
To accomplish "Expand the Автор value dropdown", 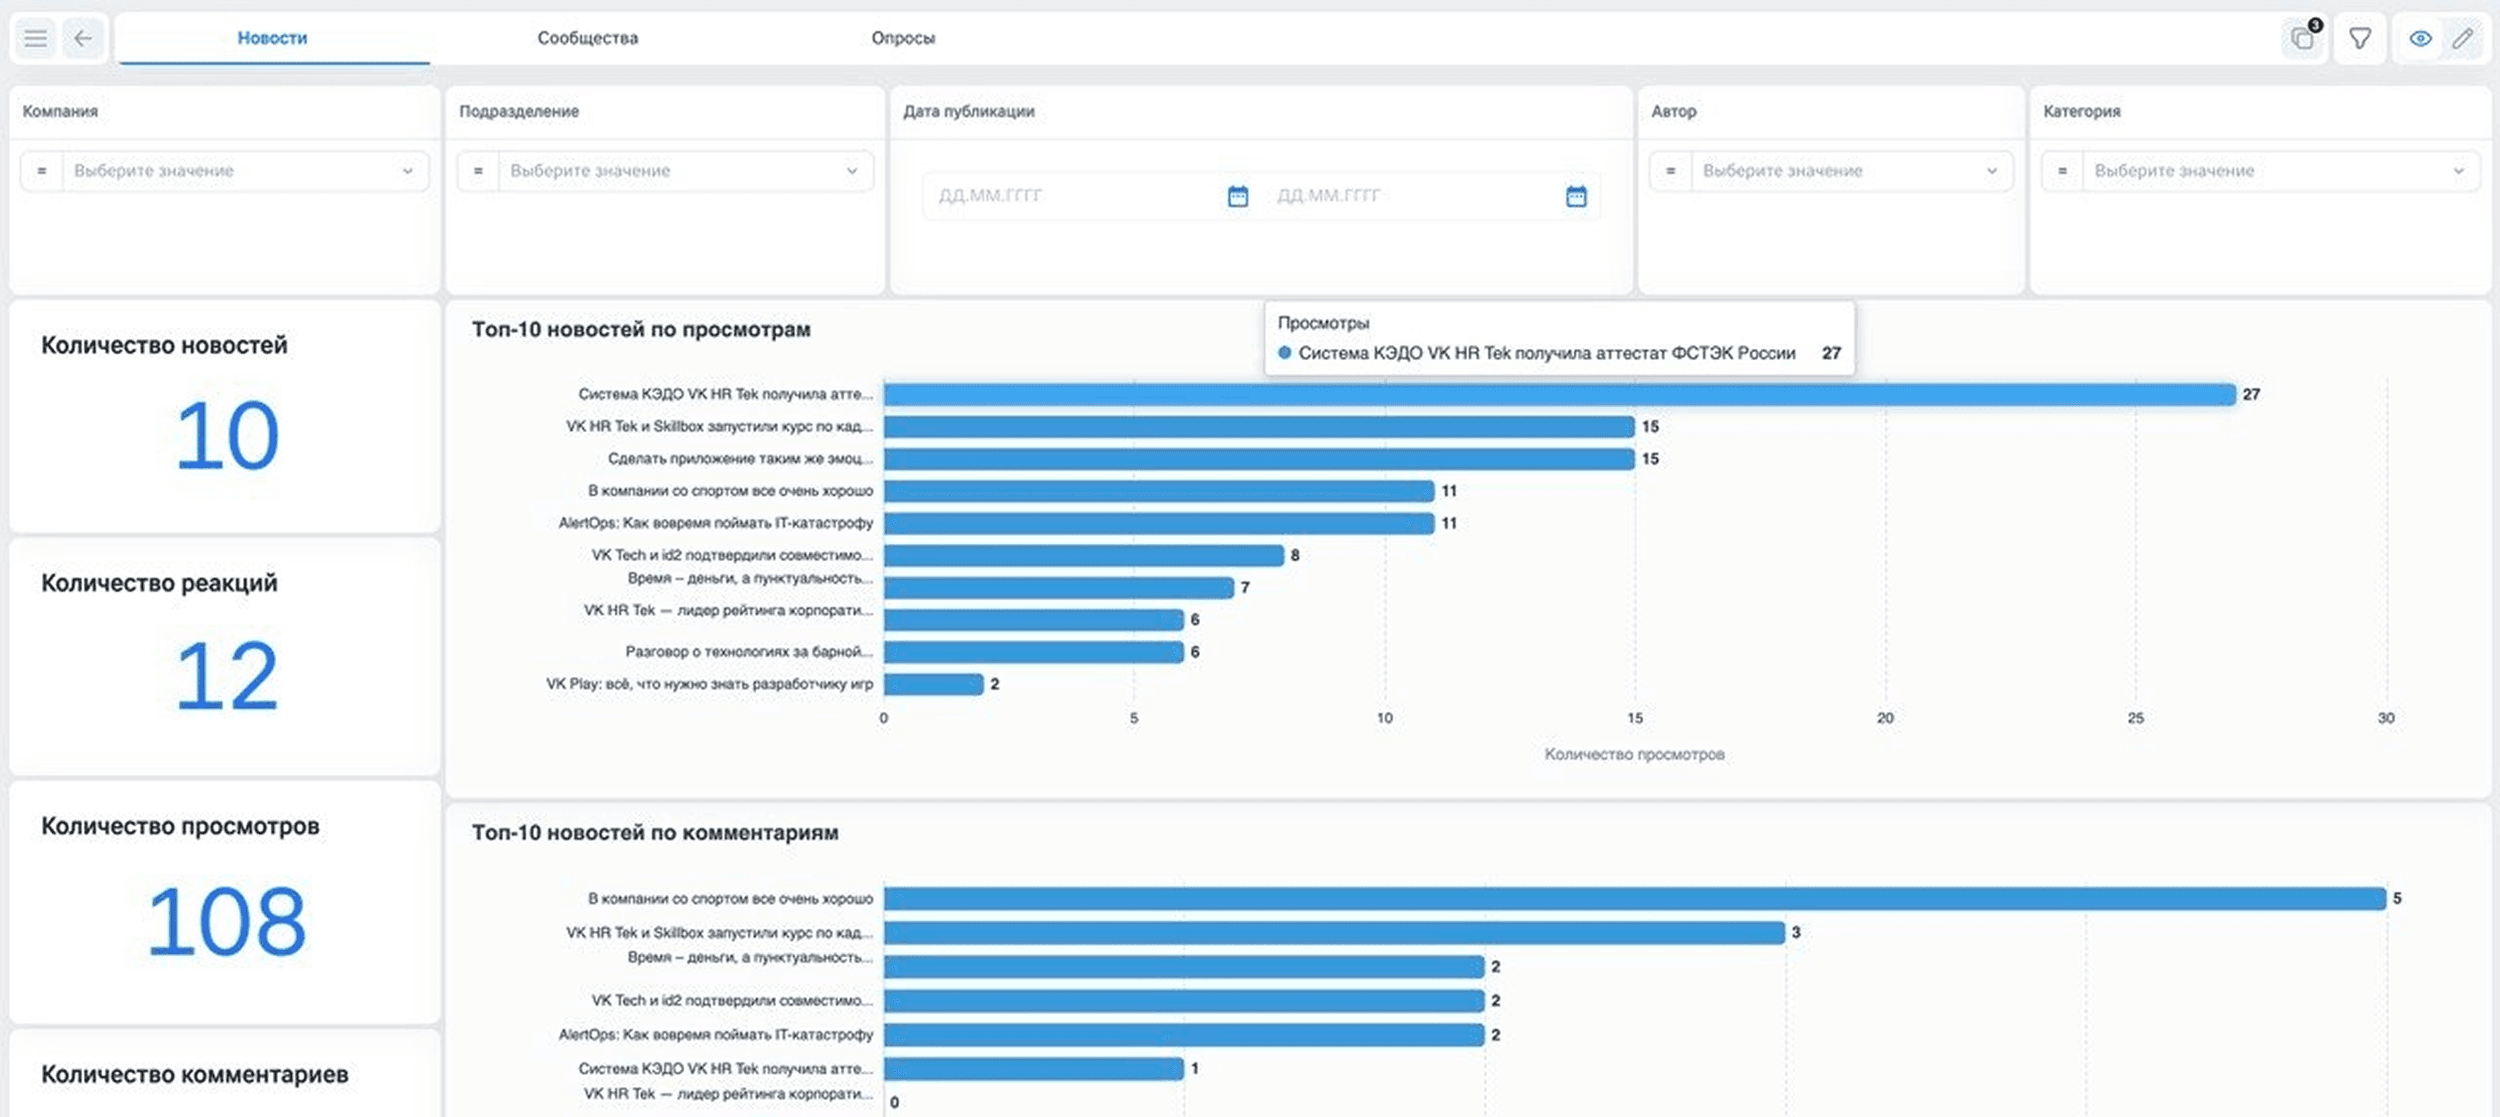I will click(x=1851, y=171).
